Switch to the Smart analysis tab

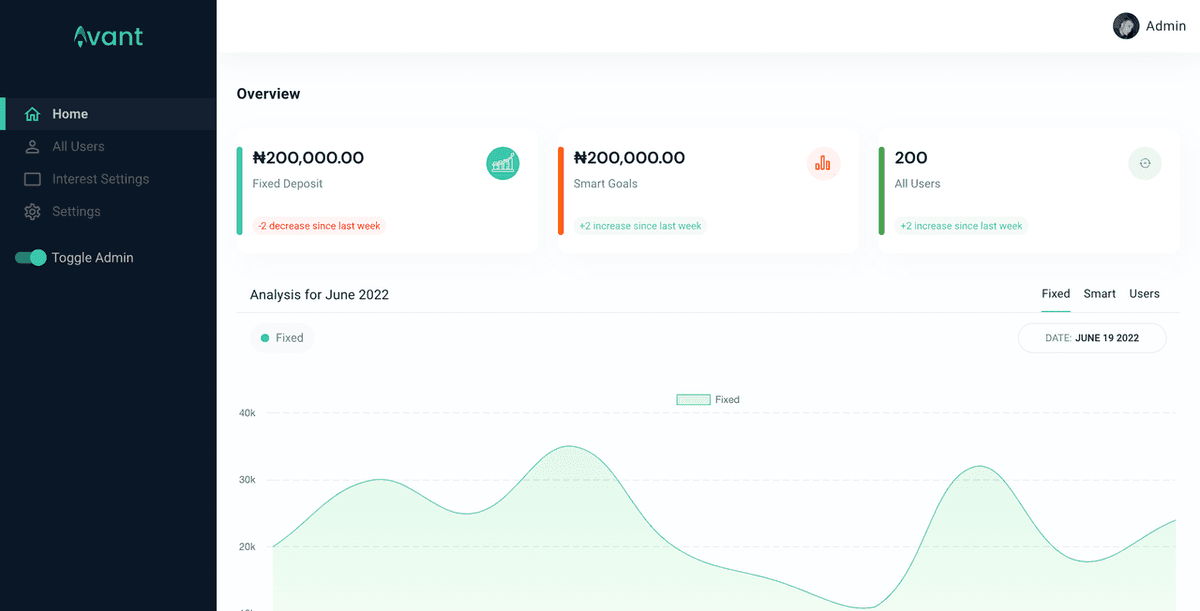1099,294
